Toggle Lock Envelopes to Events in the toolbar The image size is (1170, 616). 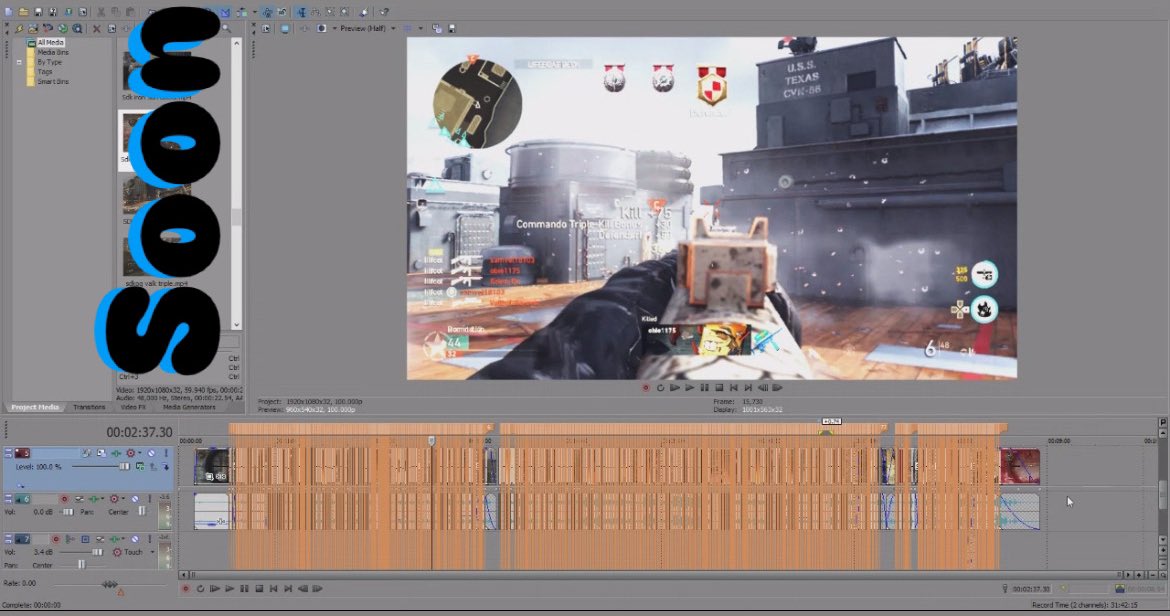point(267,12)
